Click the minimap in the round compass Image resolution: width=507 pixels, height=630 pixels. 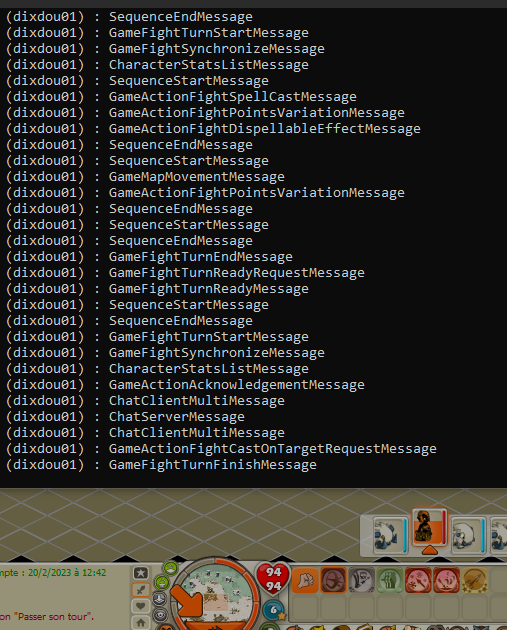point(215,594)
